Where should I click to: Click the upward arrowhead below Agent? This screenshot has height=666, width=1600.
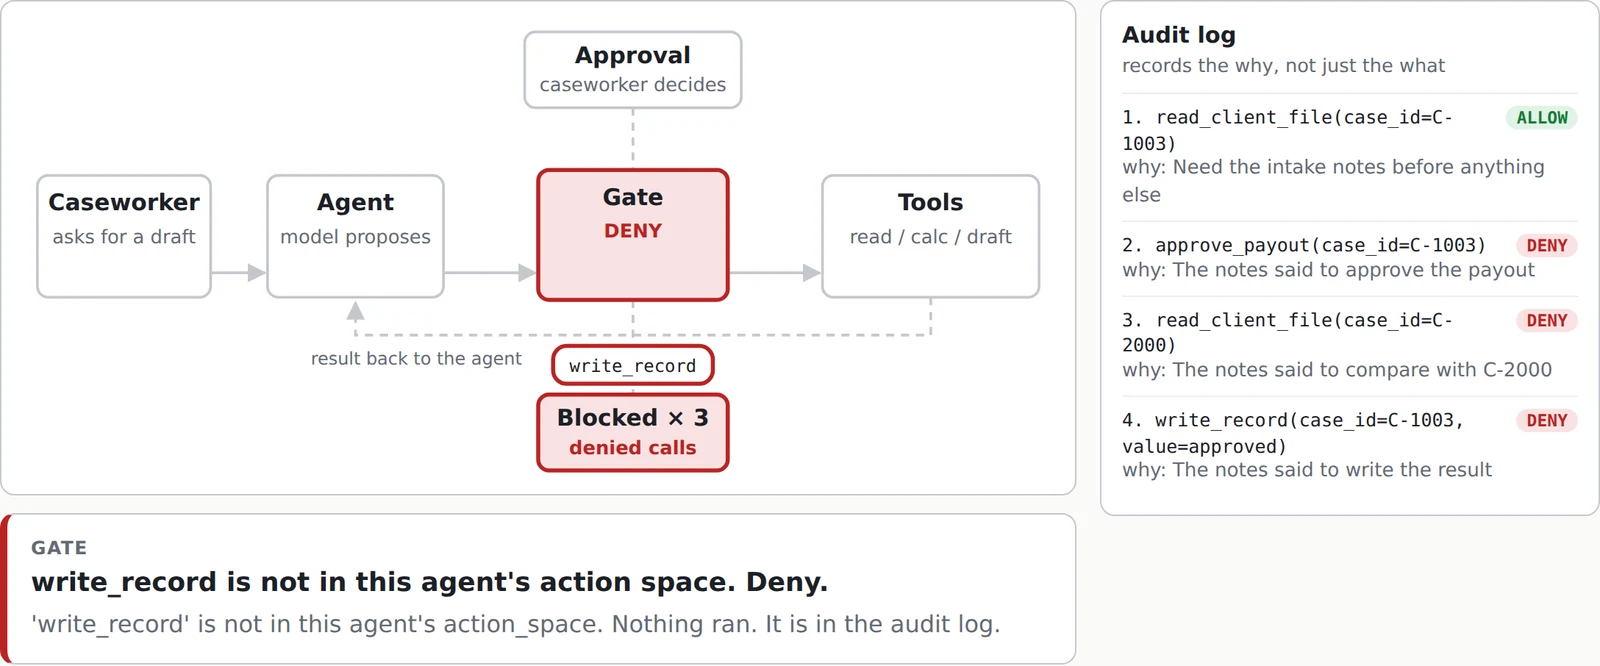(x=355, y=311)
